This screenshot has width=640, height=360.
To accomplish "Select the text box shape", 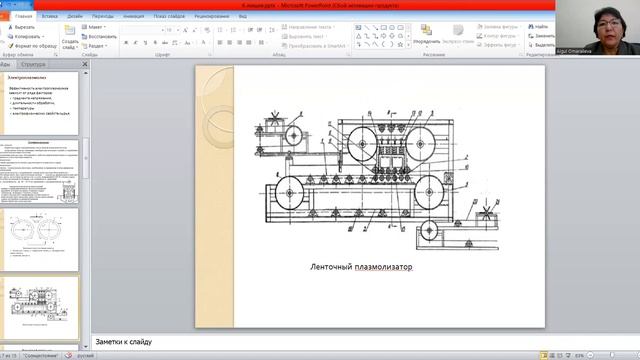I will click(x=358, y=28).
